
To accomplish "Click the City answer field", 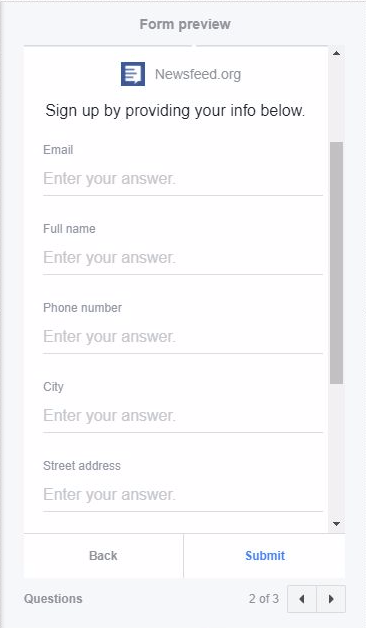I will point(183,415).
